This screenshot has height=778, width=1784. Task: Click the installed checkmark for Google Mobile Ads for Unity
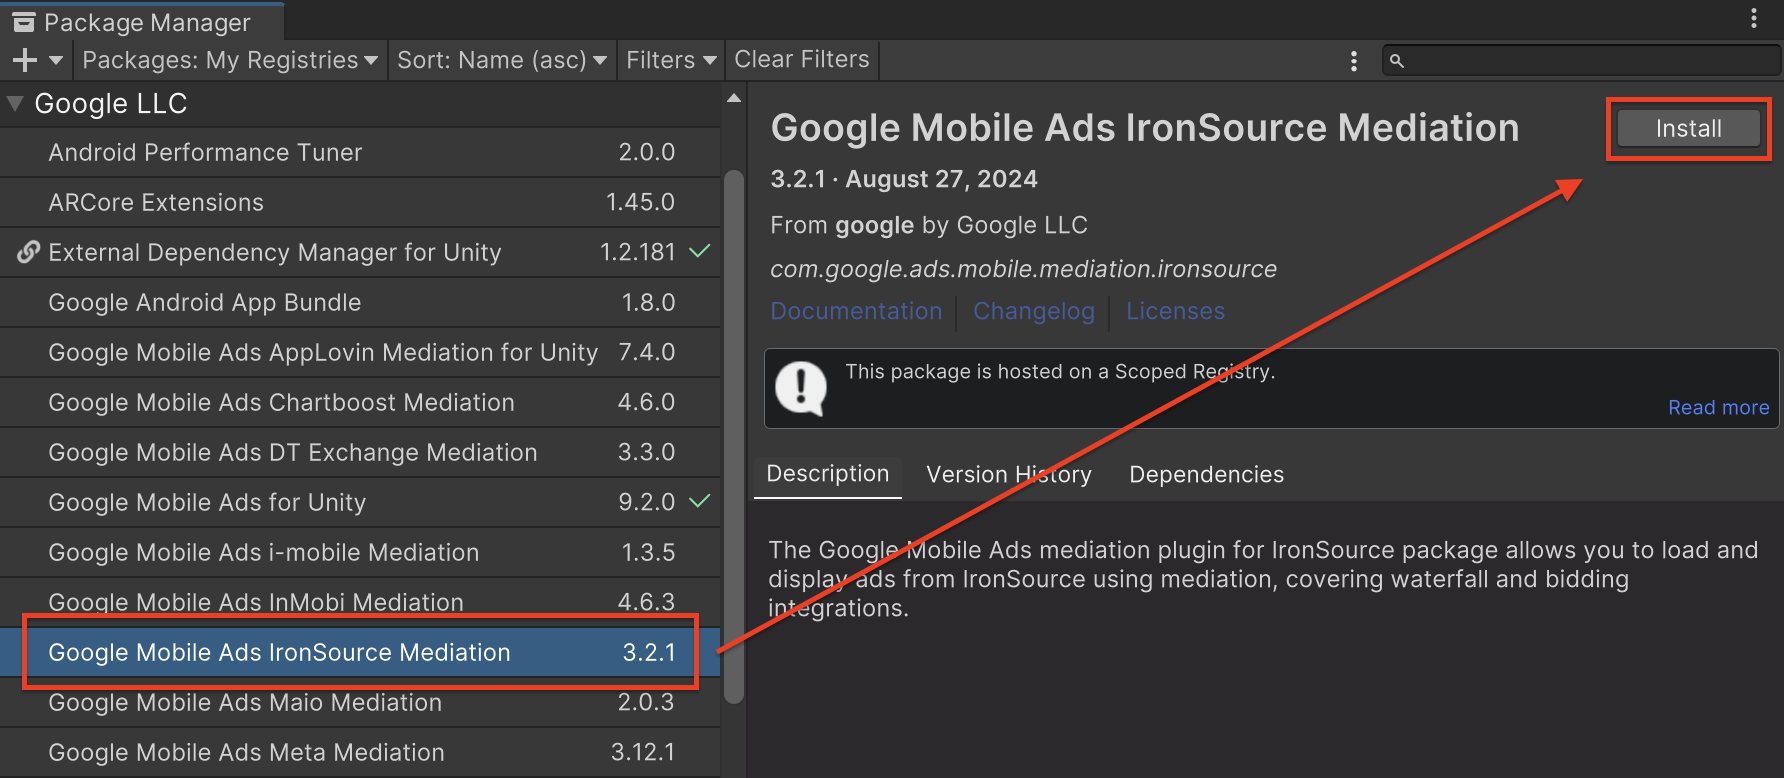(x=700, y=501)
